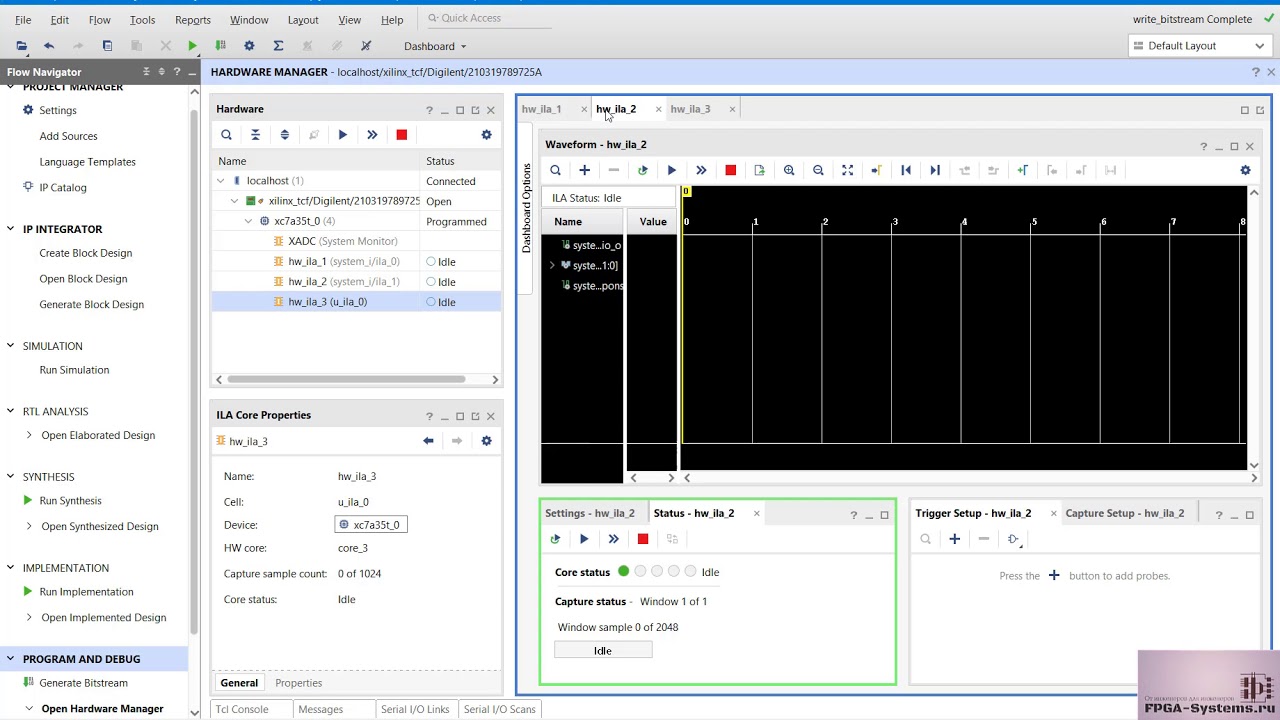
Task: Search in the Hardware panel
Action: 226,135
